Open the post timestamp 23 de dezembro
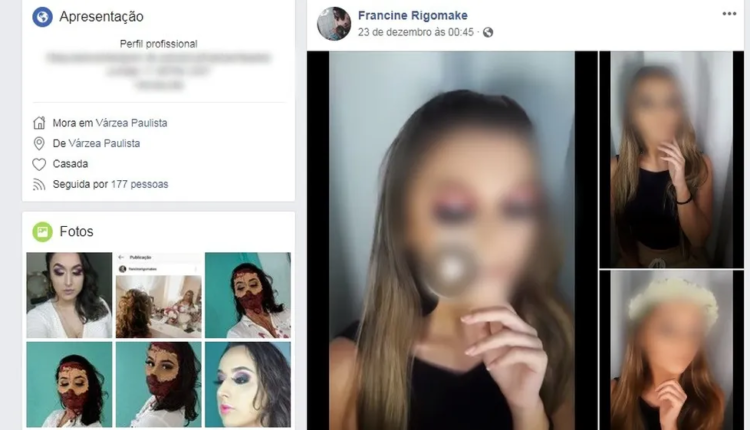The width and height of the screenshot is (750, 430). pyautogui.click(x=416, y=32)
